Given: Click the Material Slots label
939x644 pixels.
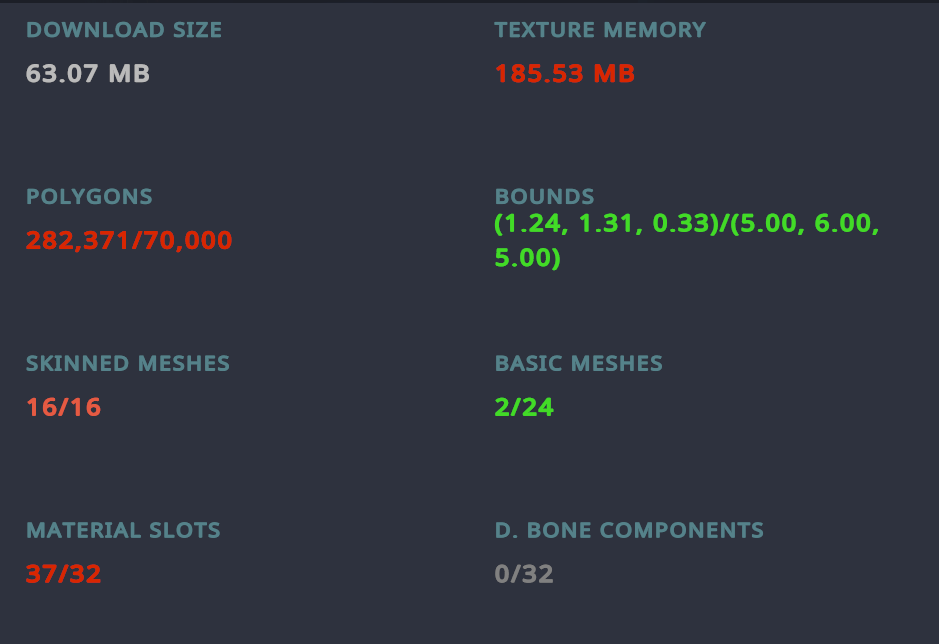Looking at the screenshot, I should coord(123,531).
